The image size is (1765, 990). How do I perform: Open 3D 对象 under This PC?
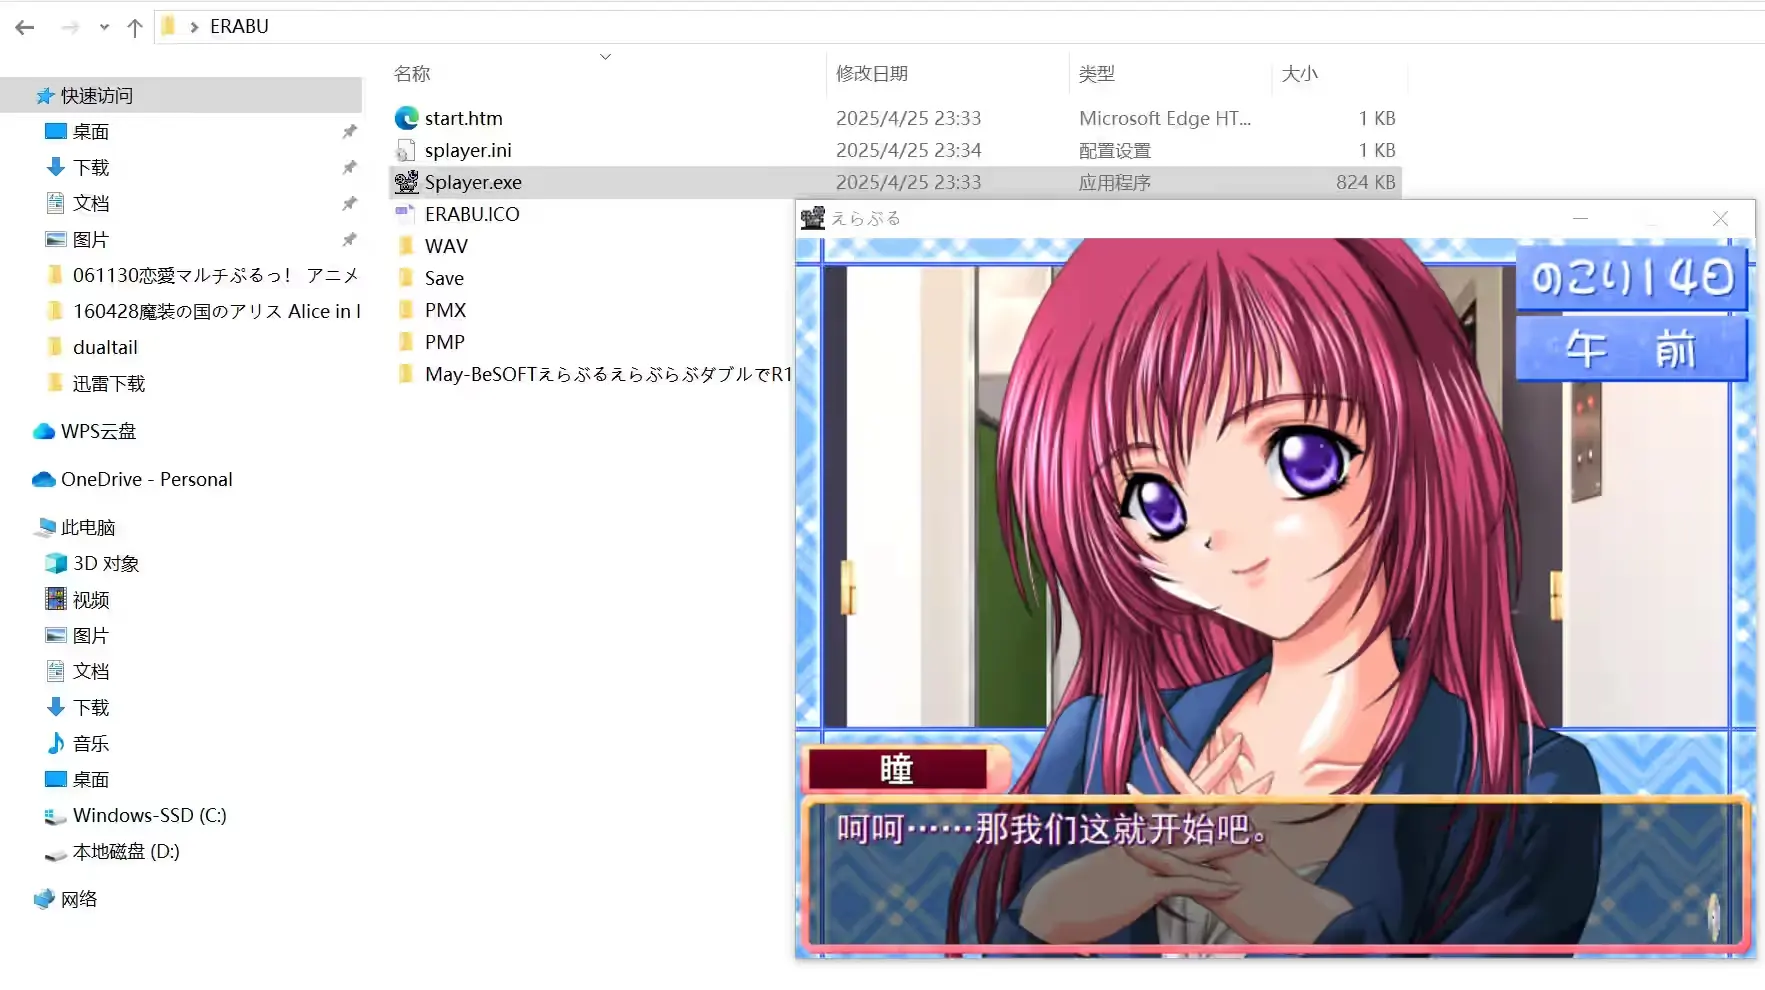(106, 564)
